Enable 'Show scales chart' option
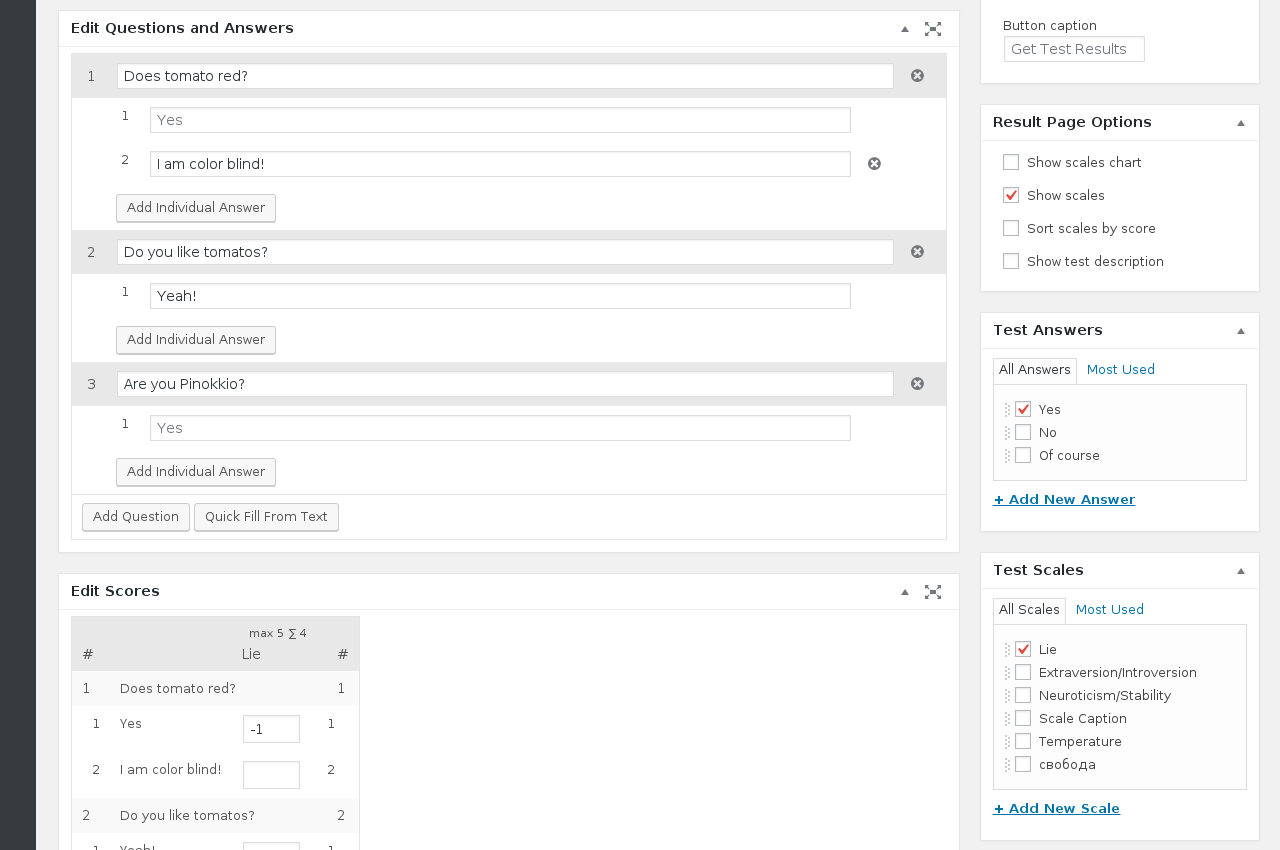This screenshot has width=1280, height=850. (x=1011, y=163)
